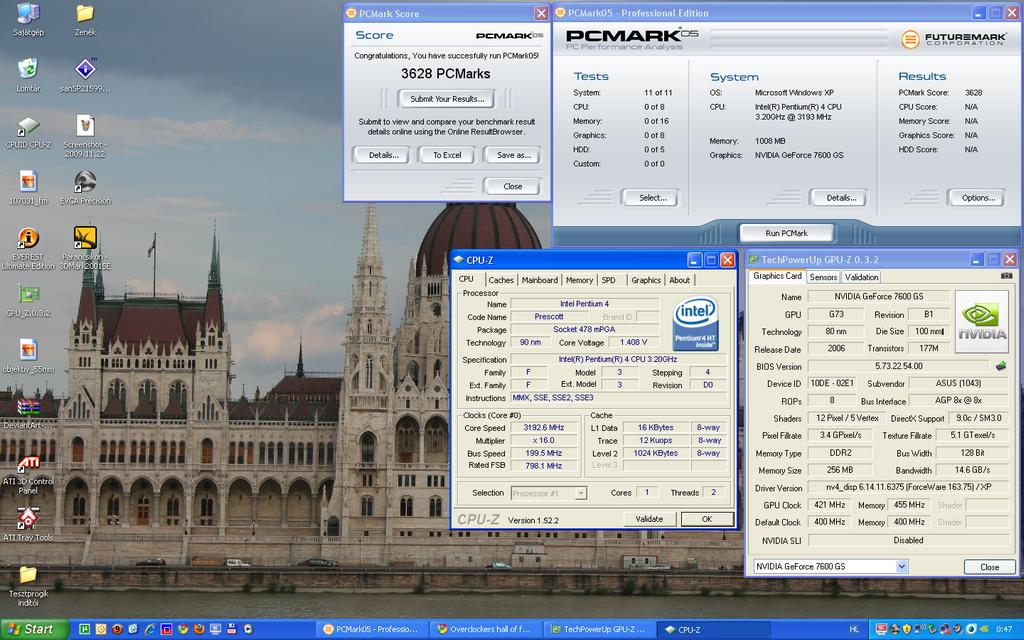This screenshot has width=1024, height=640.
Task: Switch to the SPD tab in CPU-Z
Action: tap(608, 280)
